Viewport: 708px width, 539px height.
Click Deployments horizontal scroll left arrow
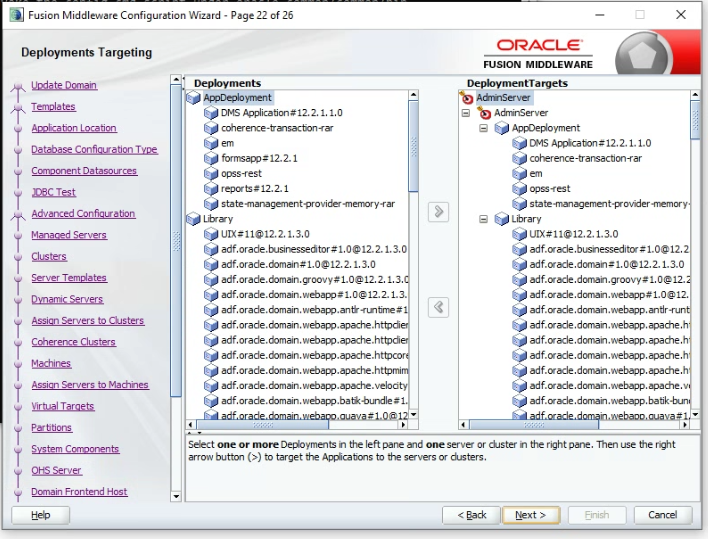pos(191,424)
